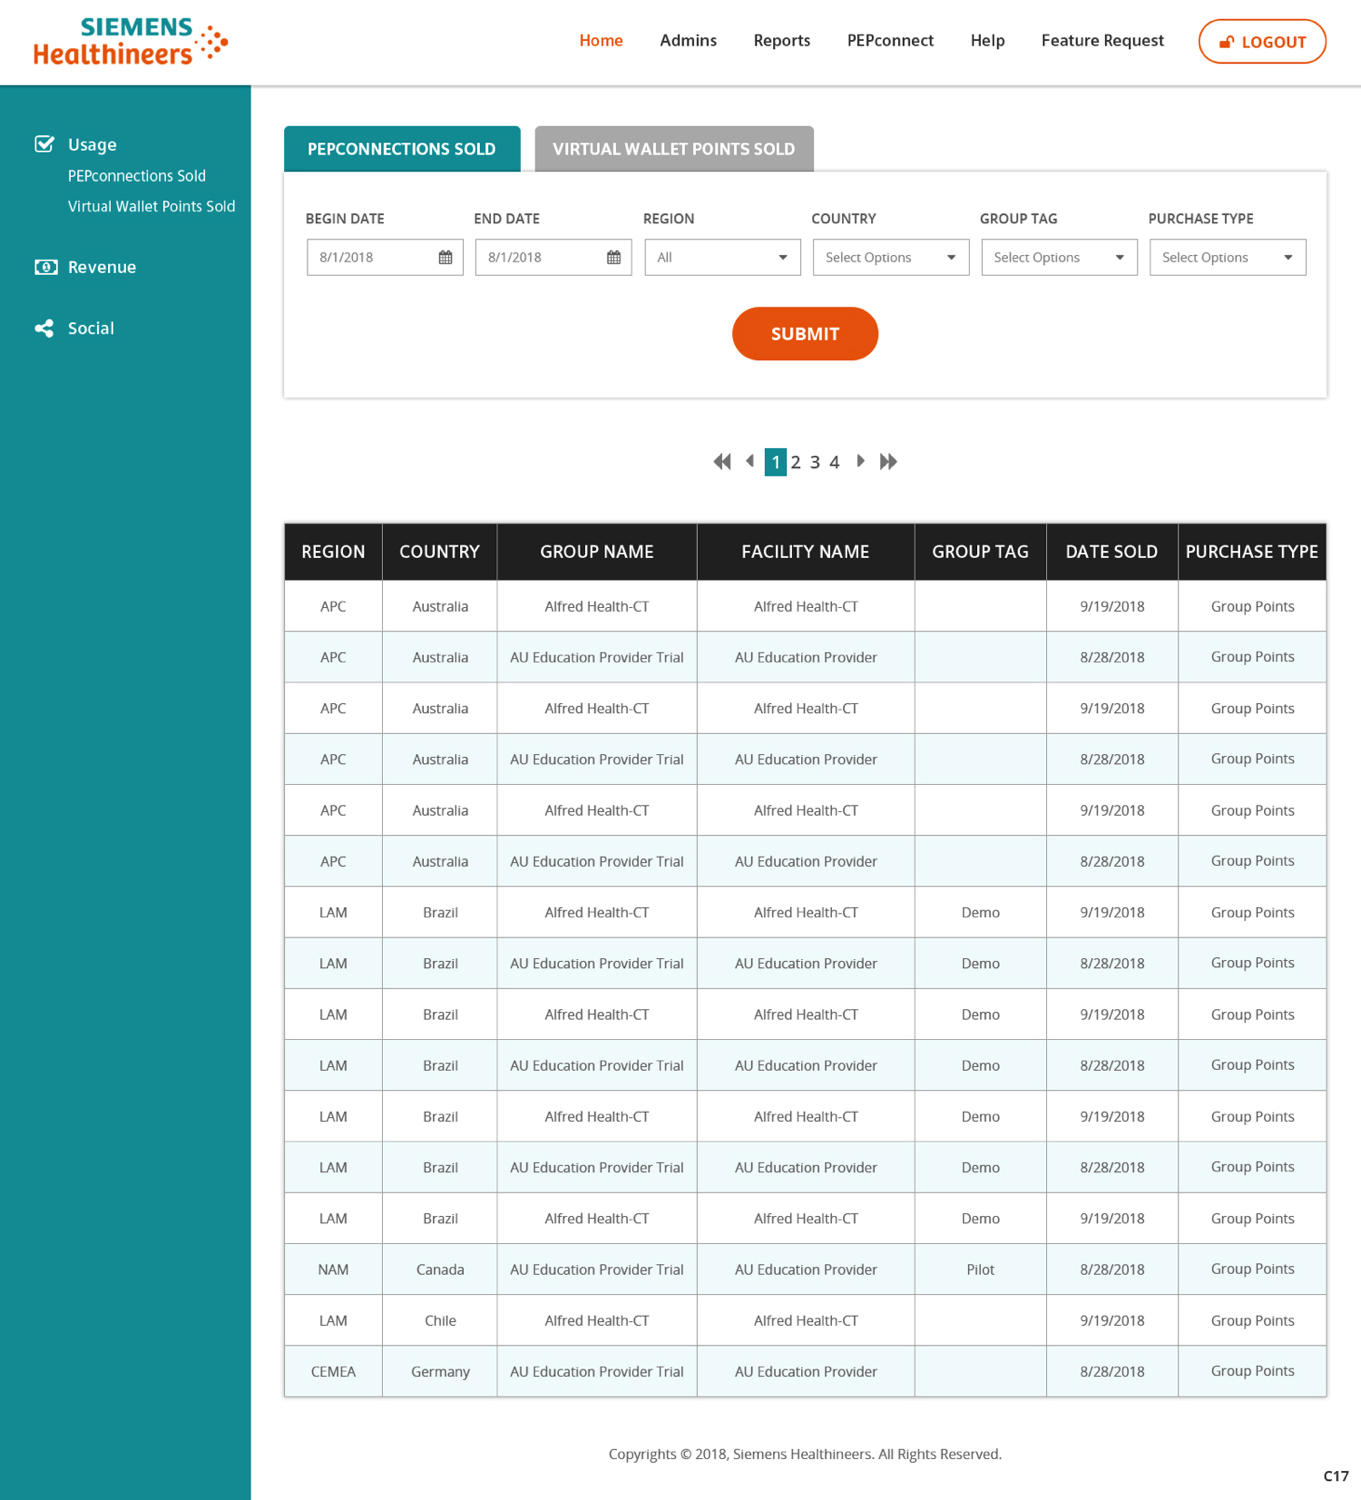
Task: Jump to first page with double-left arrow
Action: pos(722,461)
